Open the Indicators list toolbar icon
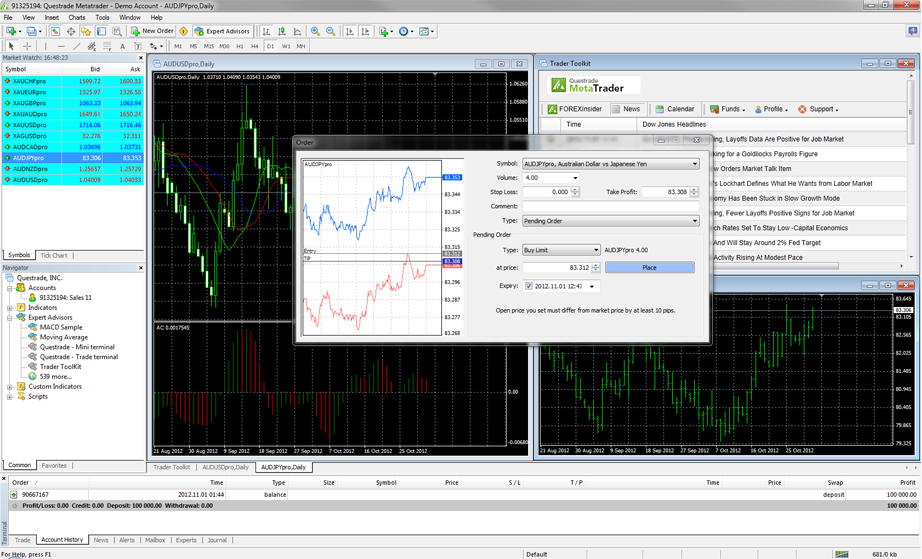Screen dimensions: 922x559 pyautogui.click(x=385, y=31)
